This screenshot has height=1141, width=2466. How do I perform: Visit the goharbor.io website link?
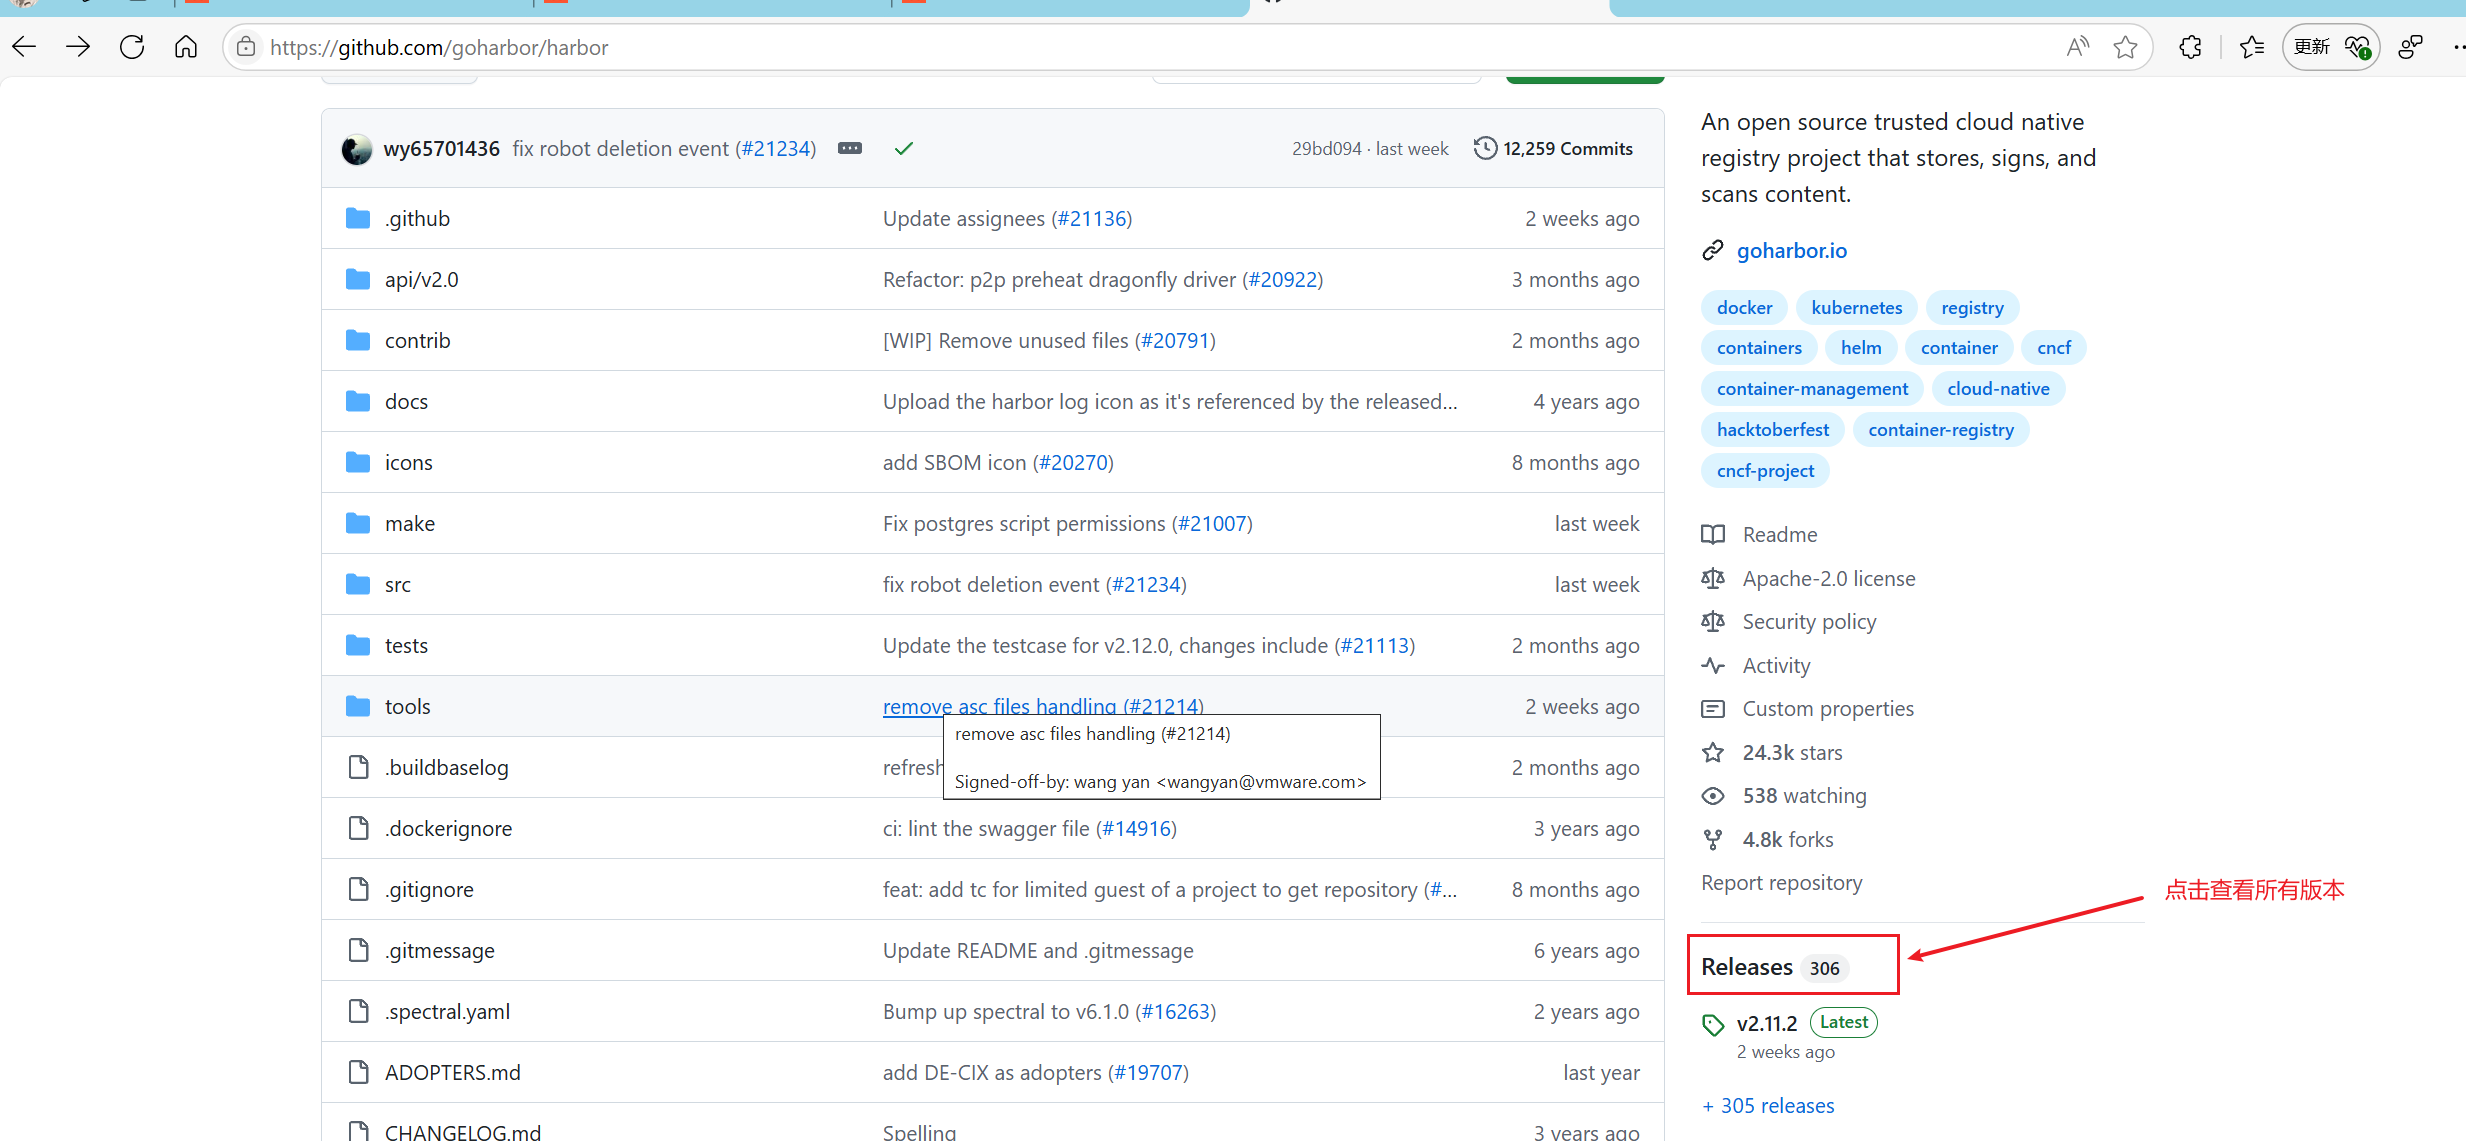coord(1792,251)
